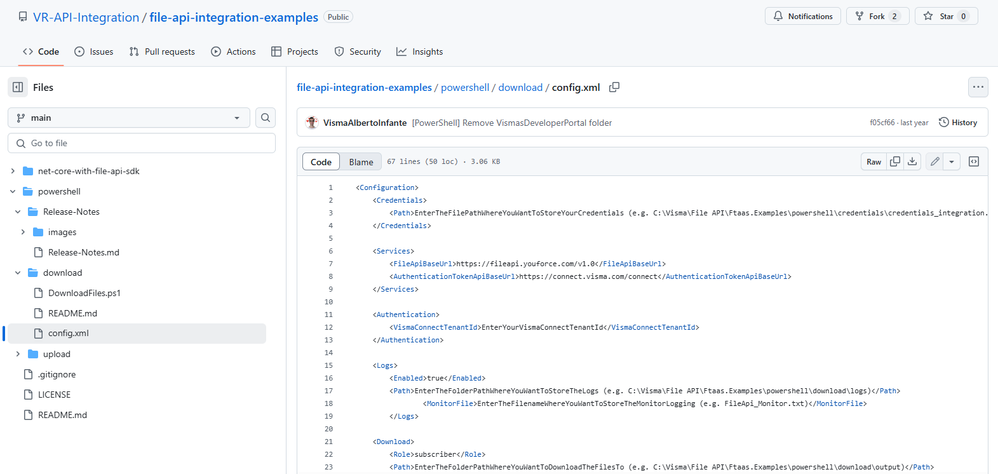View file commit History
998x474 pixels.
(x=958, y=122)
